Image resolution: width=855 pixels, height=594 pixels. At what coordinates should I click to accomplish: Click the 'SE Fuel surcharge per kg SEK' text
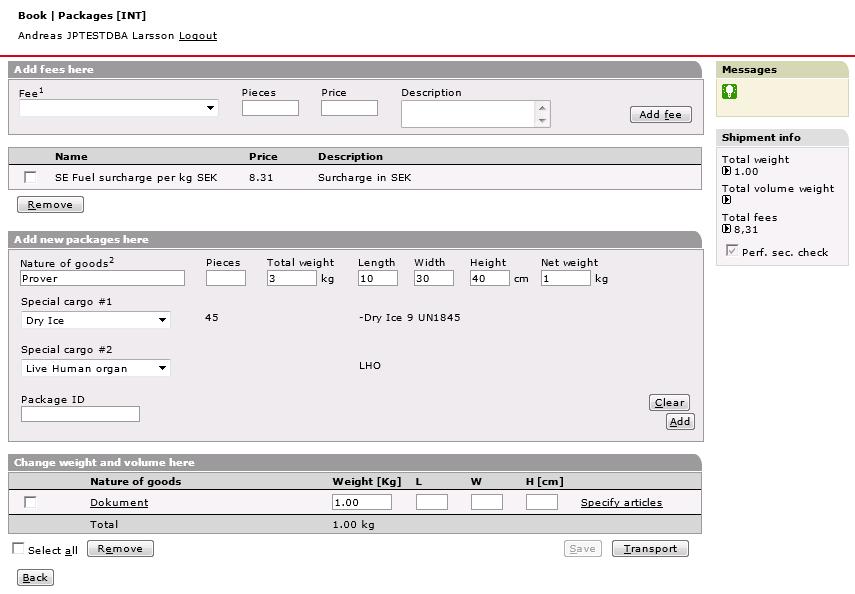[136, 177]
